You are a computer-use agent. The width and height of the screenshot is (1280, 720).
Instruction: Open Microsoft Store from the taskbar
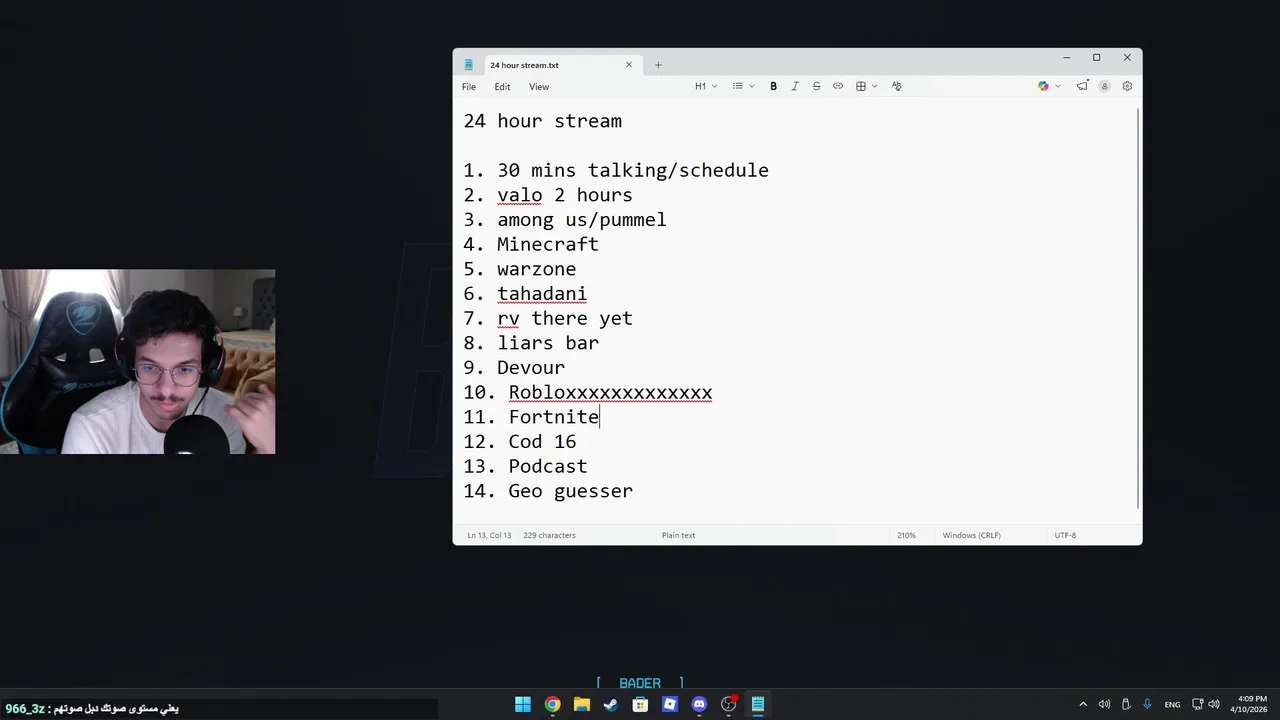click(x=640, y=704)
